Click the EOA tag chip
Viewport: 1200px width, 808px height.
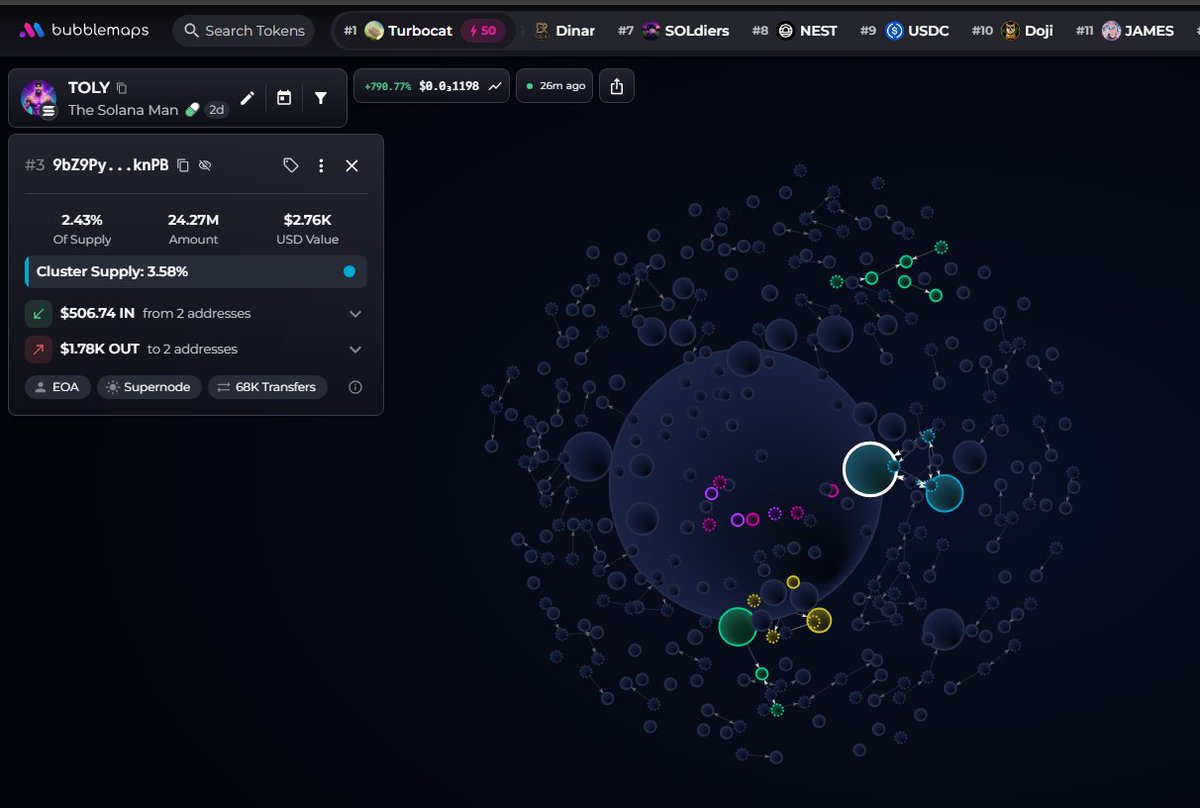58,387
